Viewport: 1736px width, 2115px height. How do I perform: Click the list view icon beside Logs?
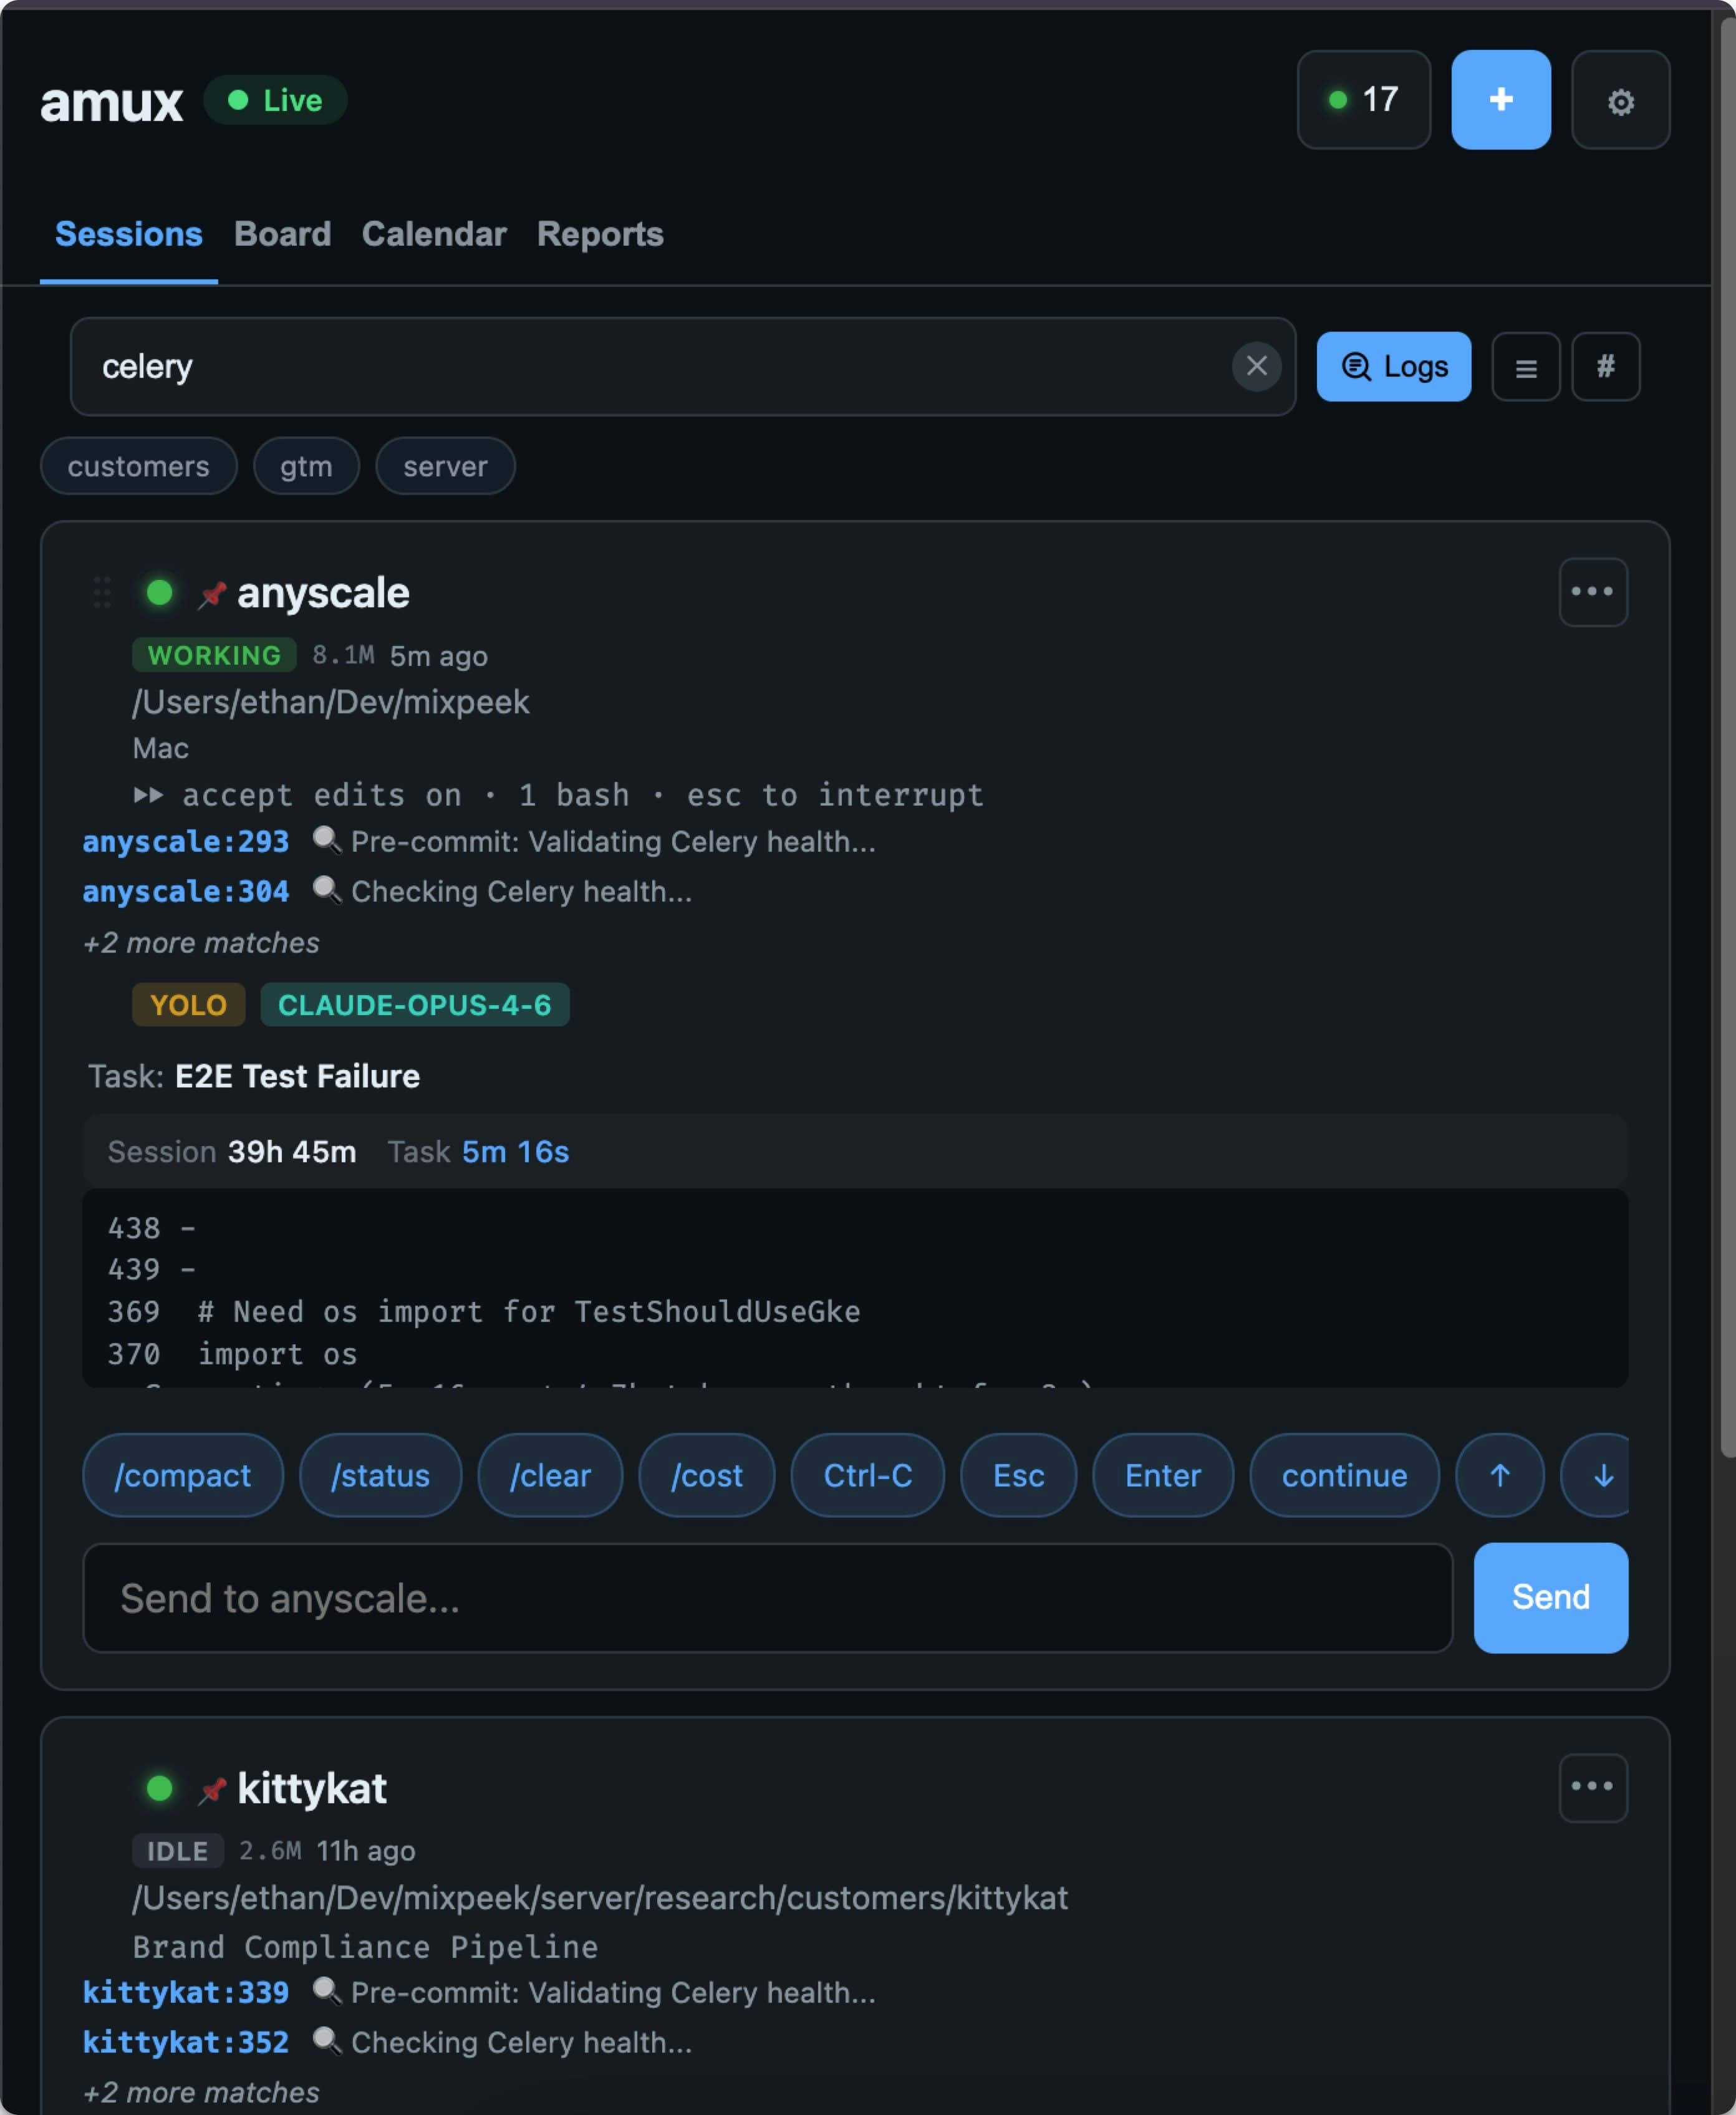coord(1525,367)
